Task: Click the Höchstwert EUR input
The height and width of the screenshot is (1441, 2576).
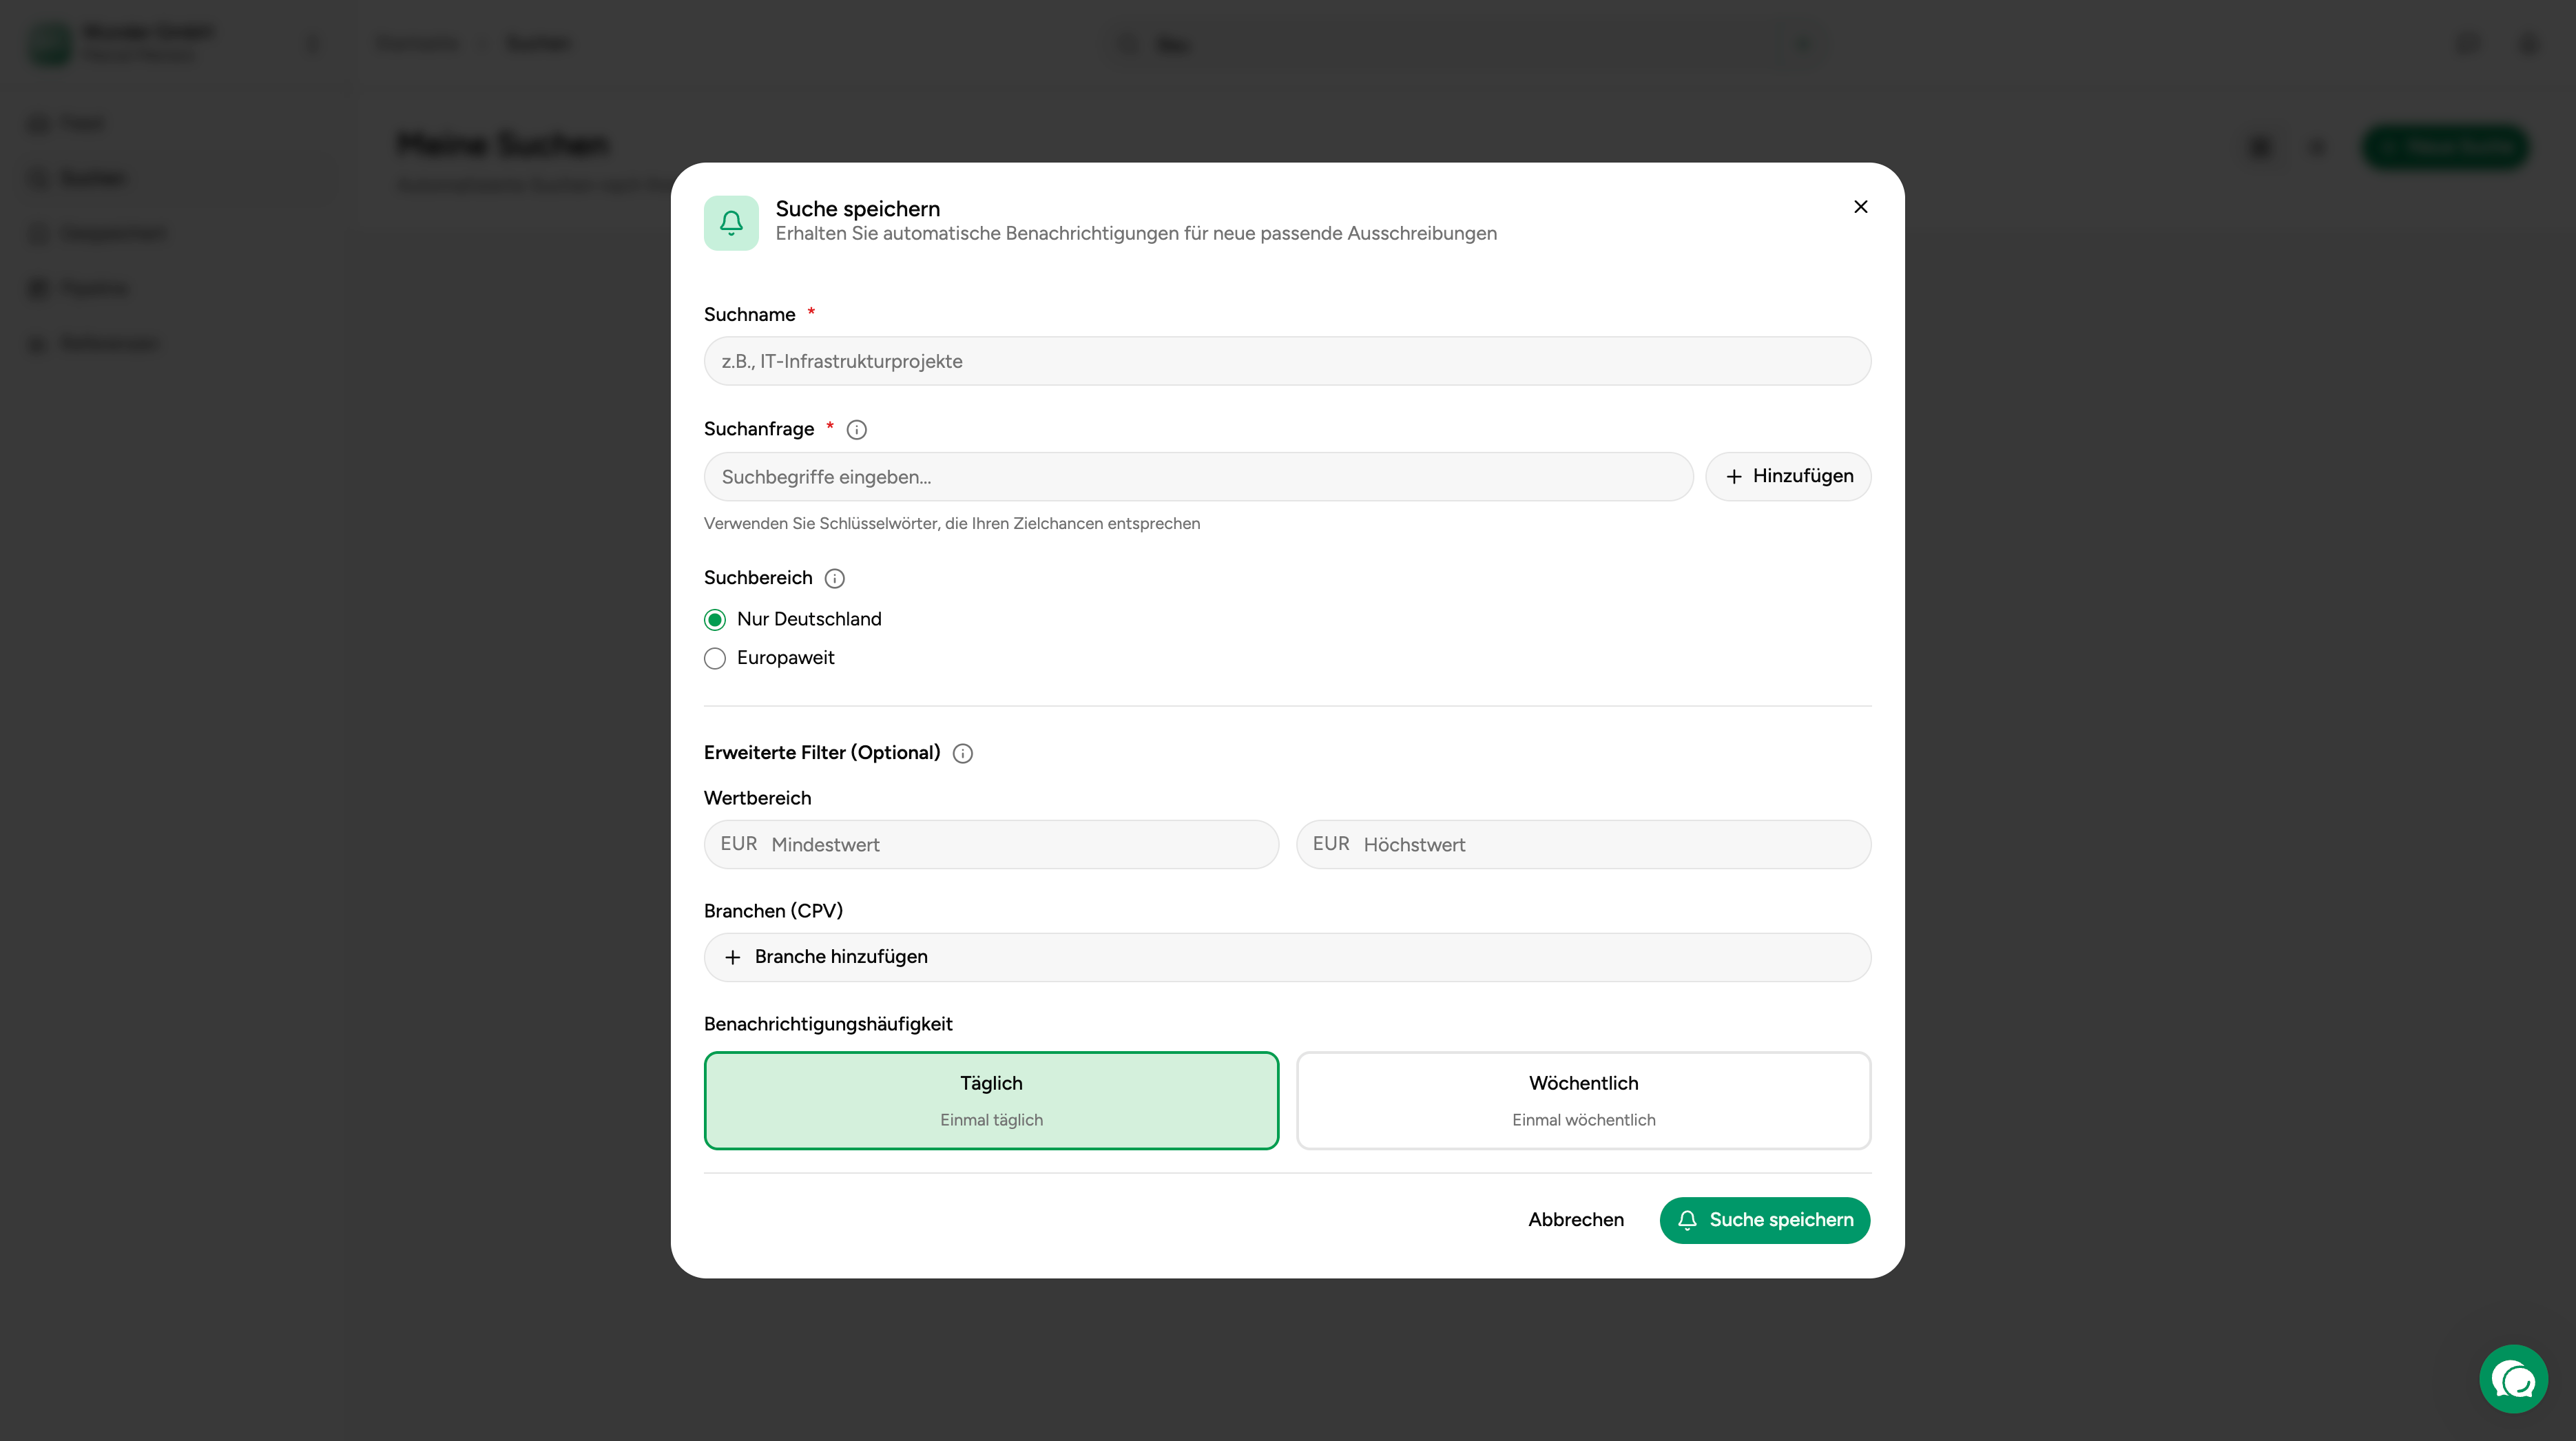Action: coord(1610,845)
